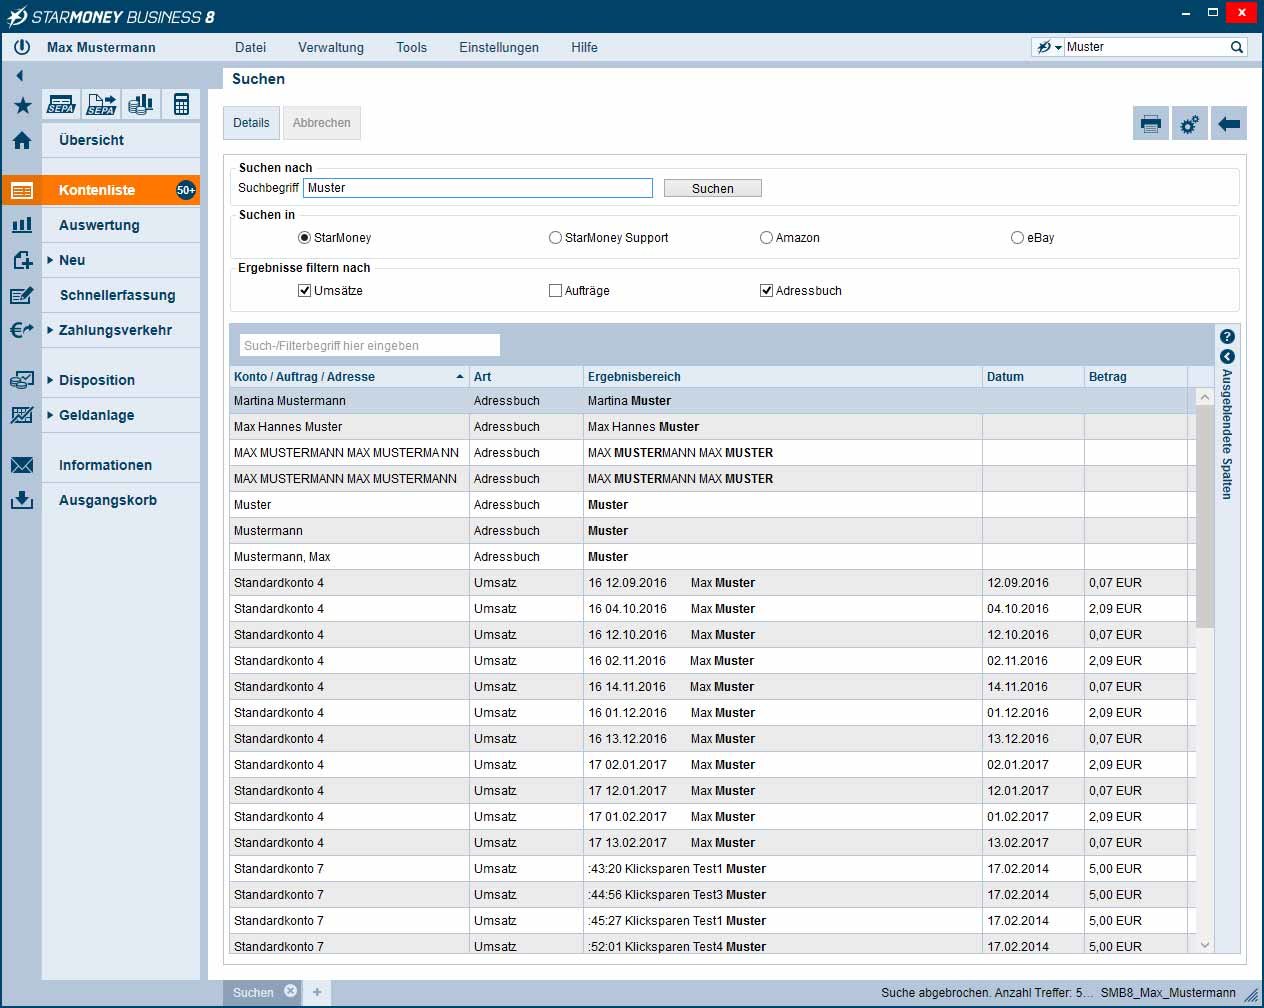Open the search scope dropdown arrow
This screenshot has width=1264, height=1008.
[x=1058, y=48]
